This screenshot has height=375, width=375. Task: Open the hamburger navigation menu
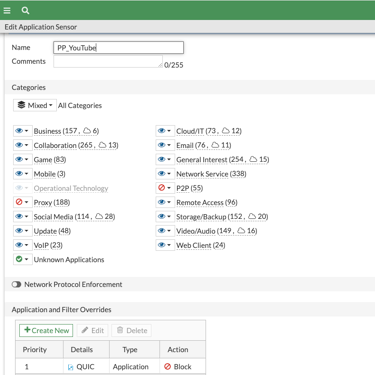(7, 10)
